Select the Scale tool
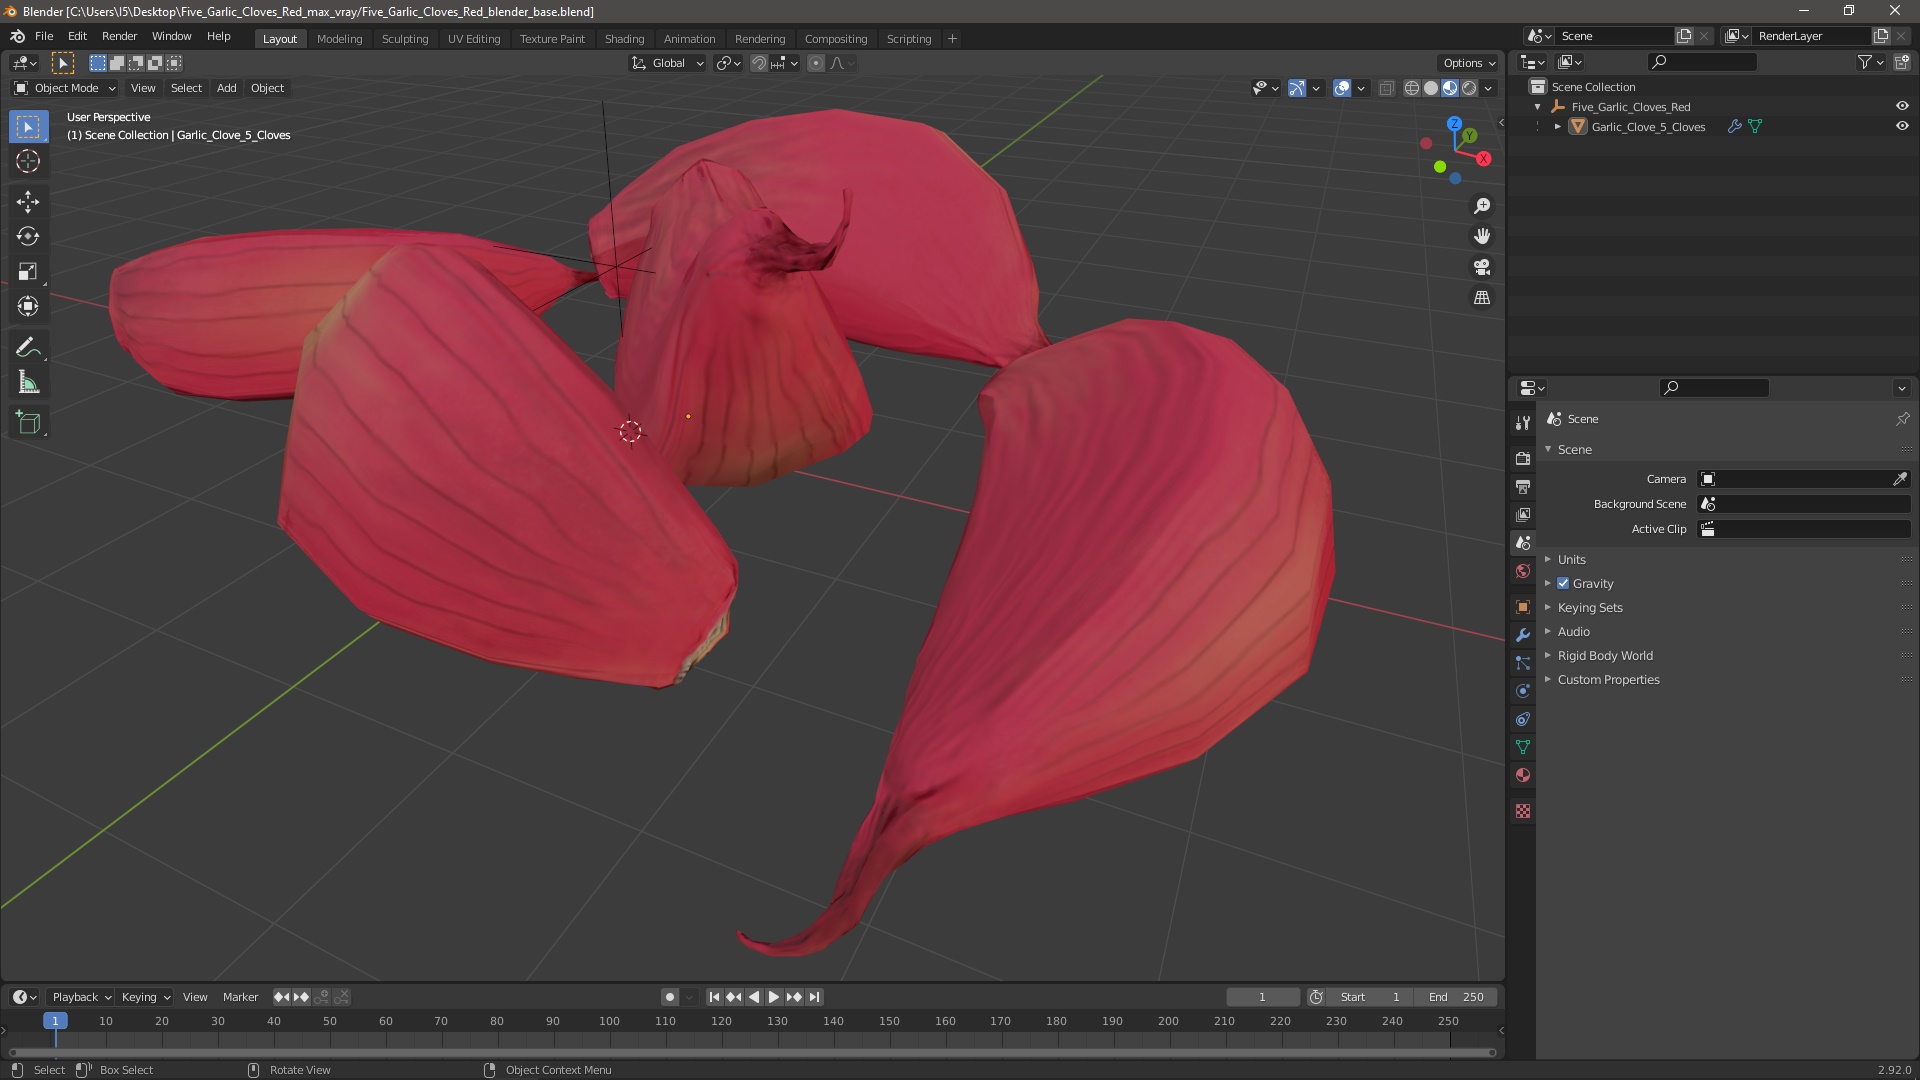The height and width of the screenshot is (1080, 1920). tap(28, 272)
